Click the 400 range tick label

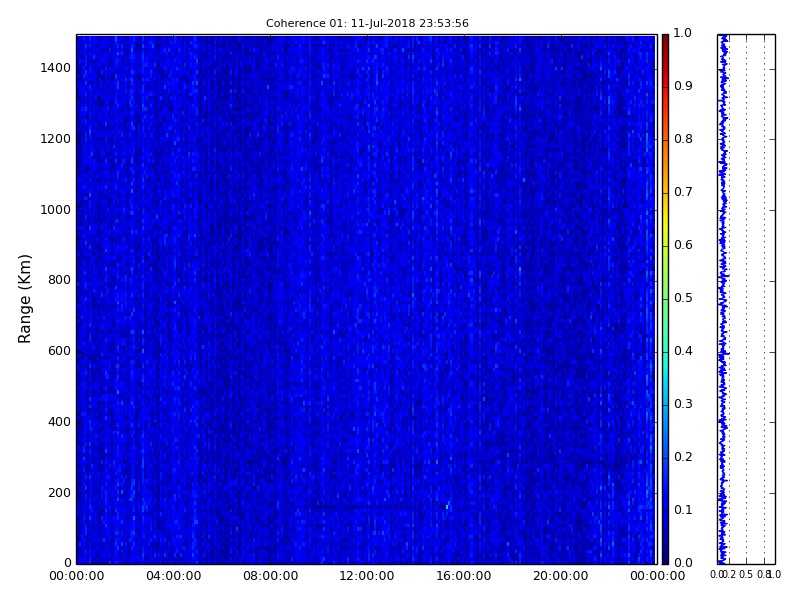pyautogui.click(x=59, y=422)
